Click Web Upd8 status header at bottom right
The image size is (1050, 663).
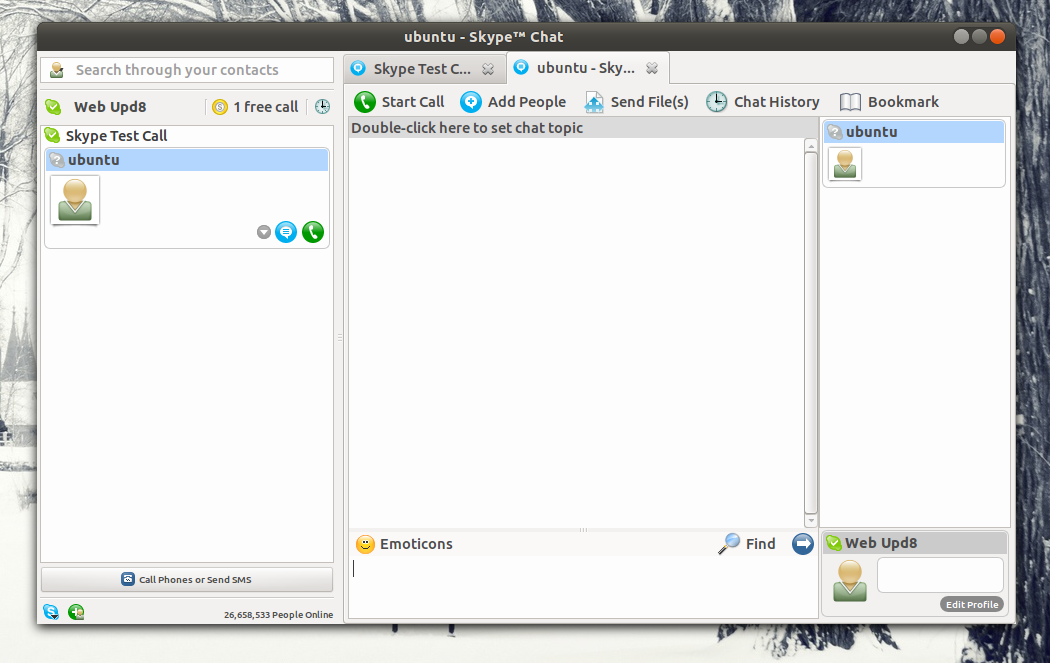point(915,543)
